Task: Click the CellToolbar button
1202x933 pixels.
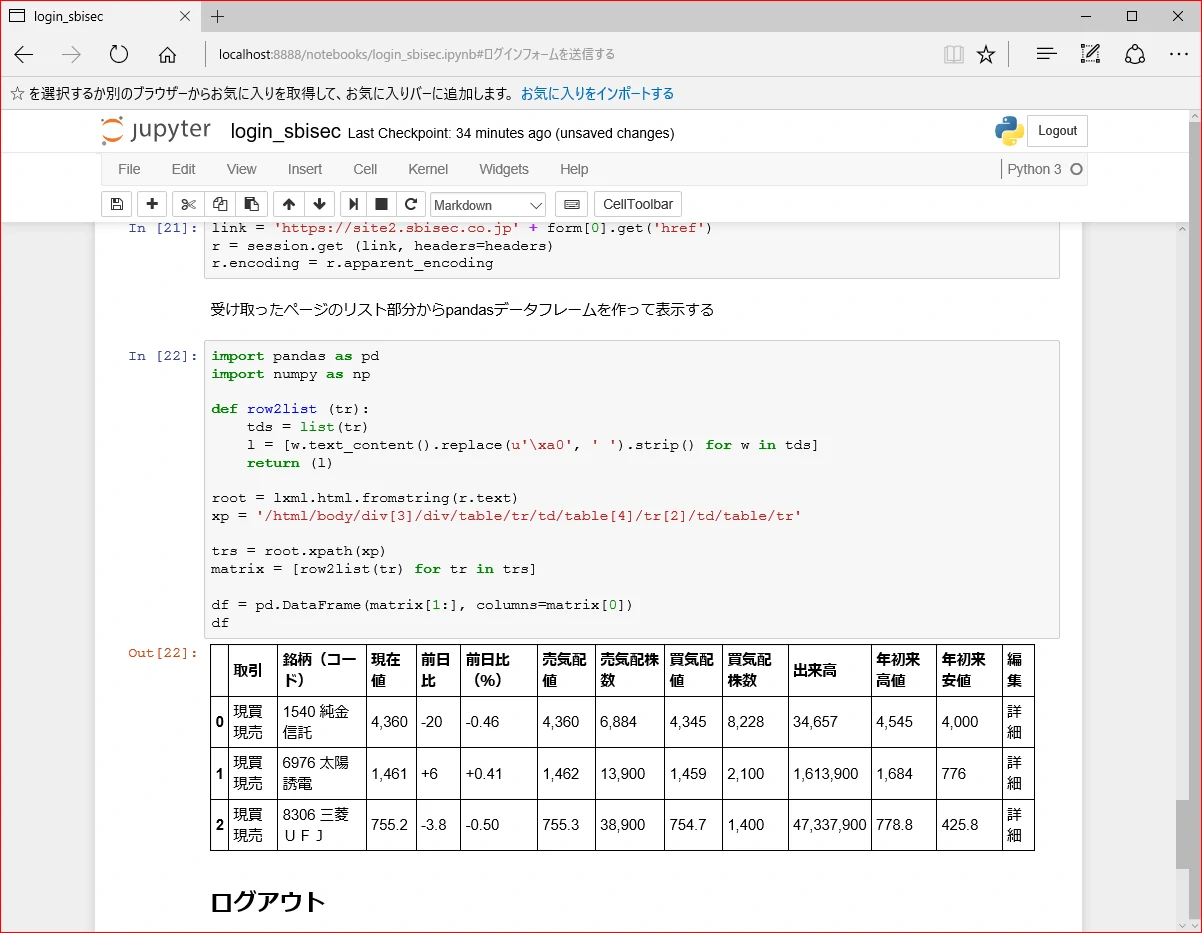Action: (638, 204)
